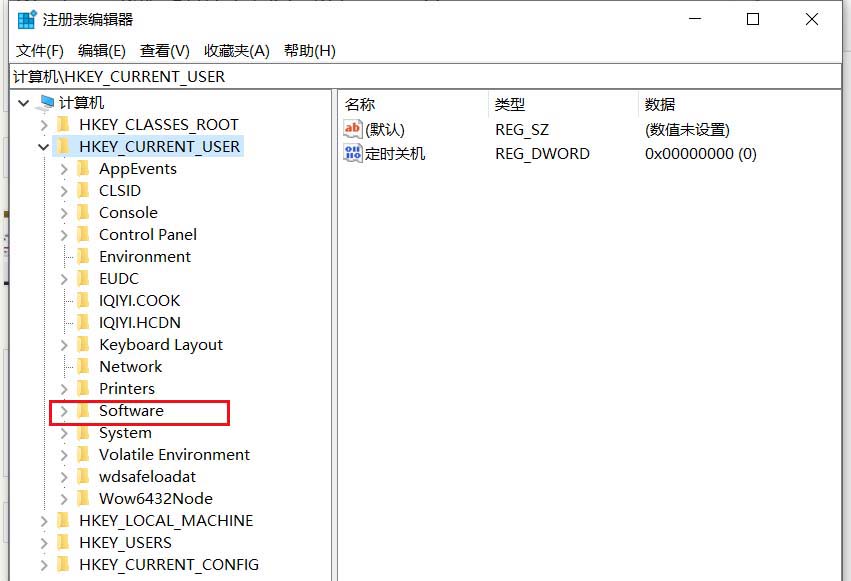The height and width of the screenshot is (581, 851).
Task: Click the 名称 column header
Action: tap(360, 104)
